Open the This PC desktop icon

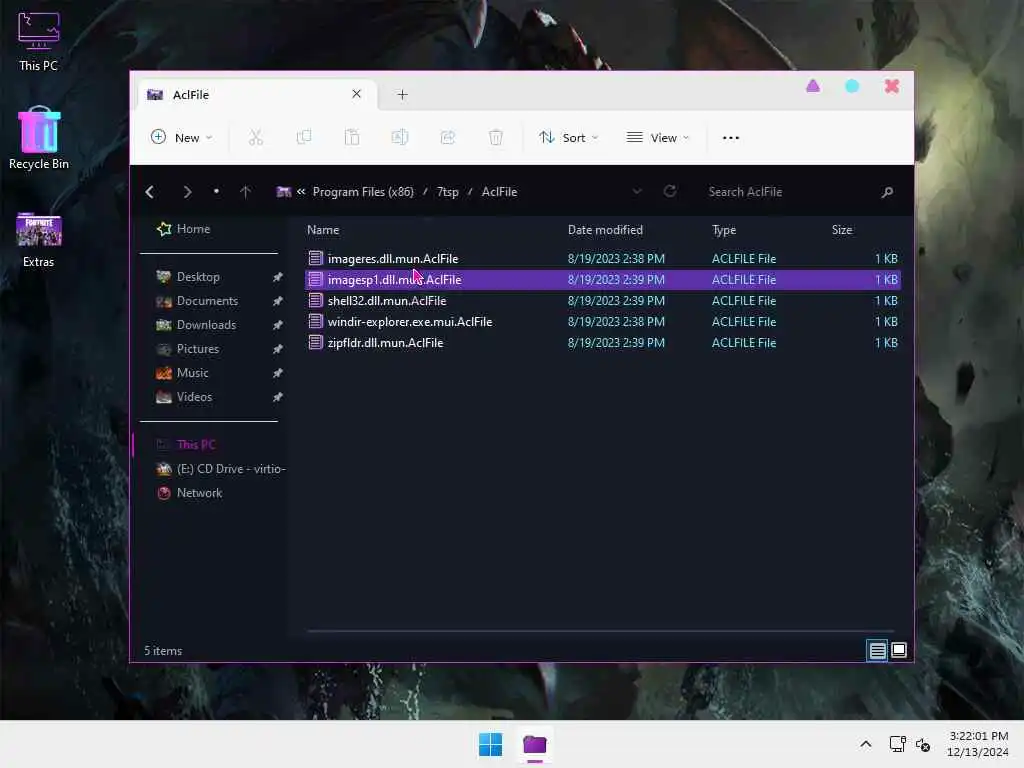tap(39, 41)
